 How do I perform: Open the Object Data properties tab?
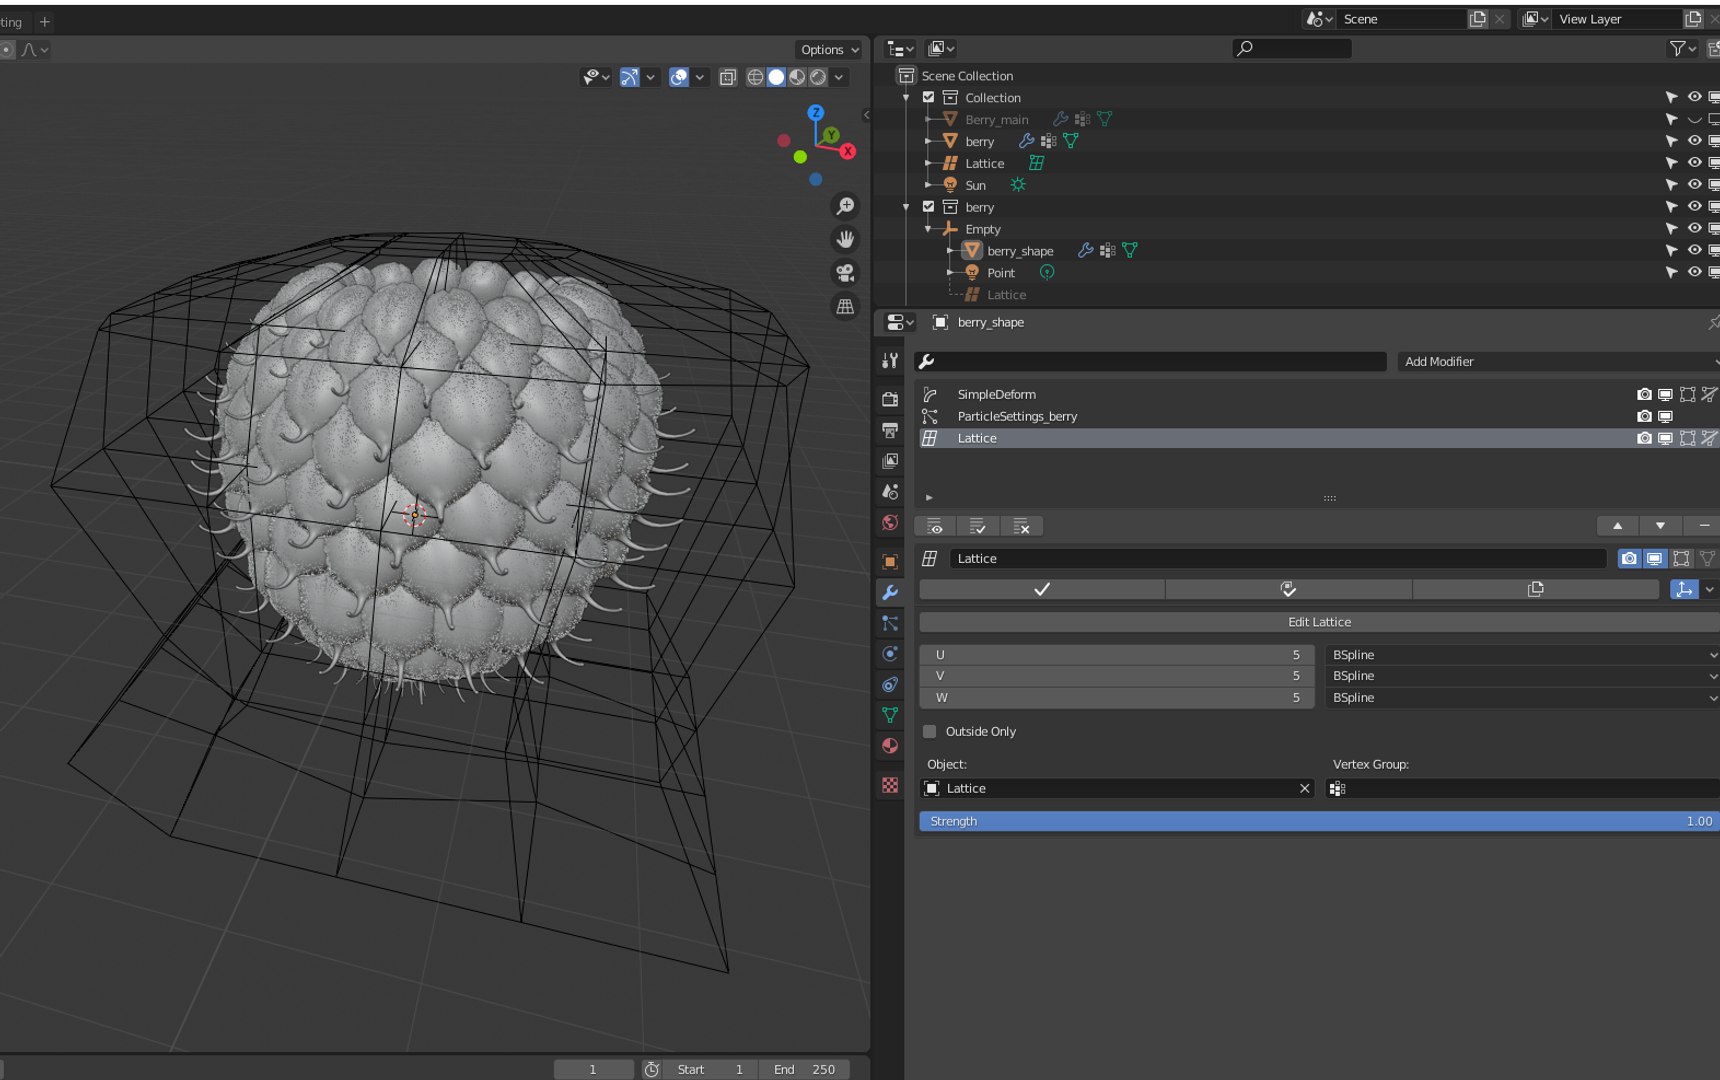890,715
